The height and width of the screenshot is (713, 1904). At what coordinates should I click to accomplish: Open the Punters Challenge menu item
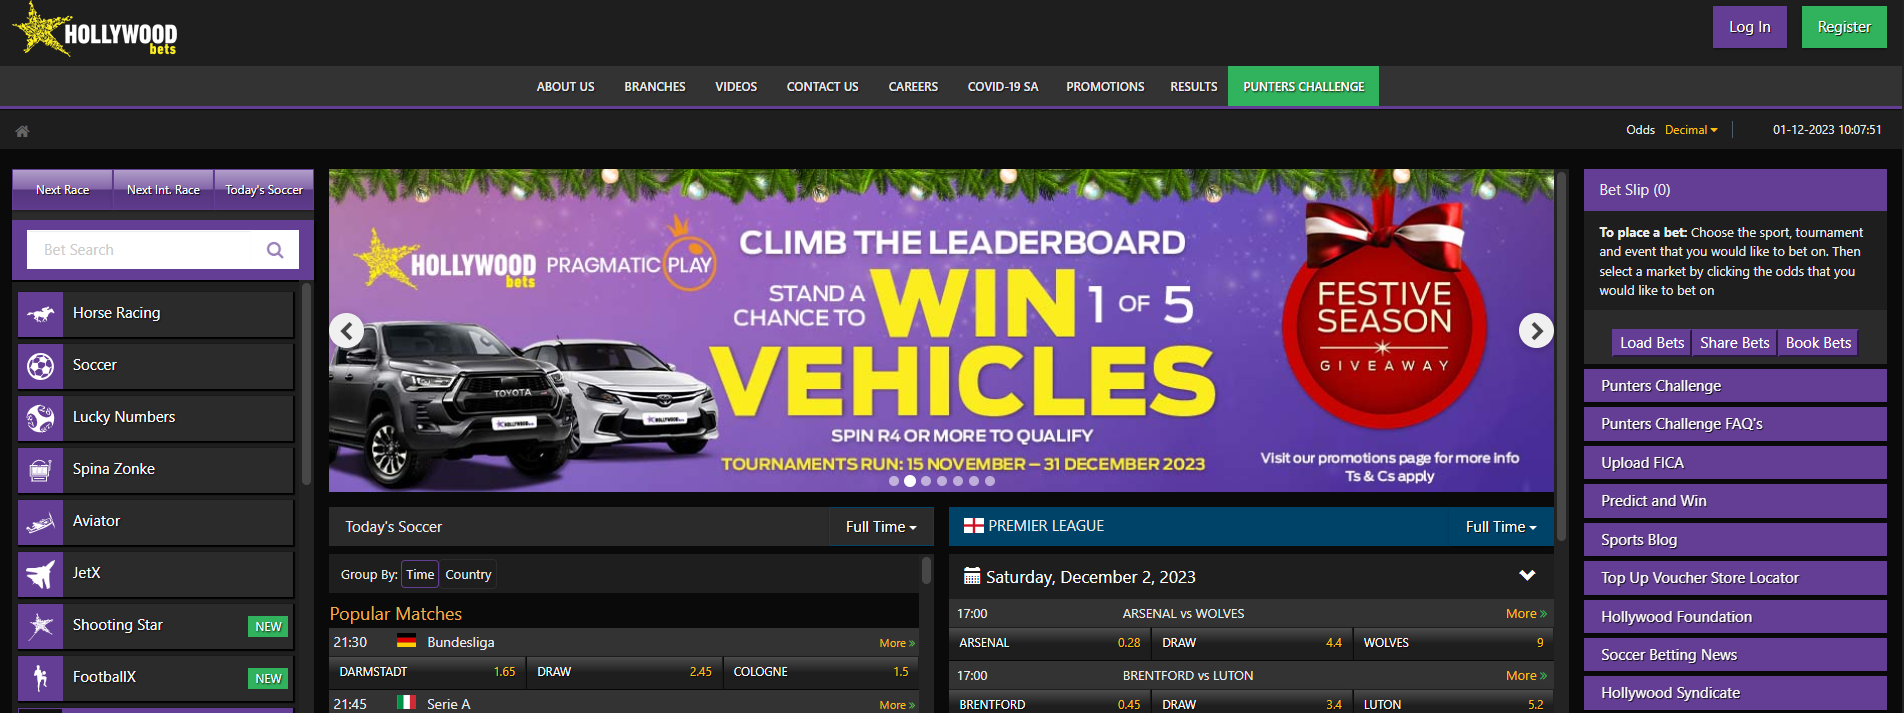[1303, 87]
